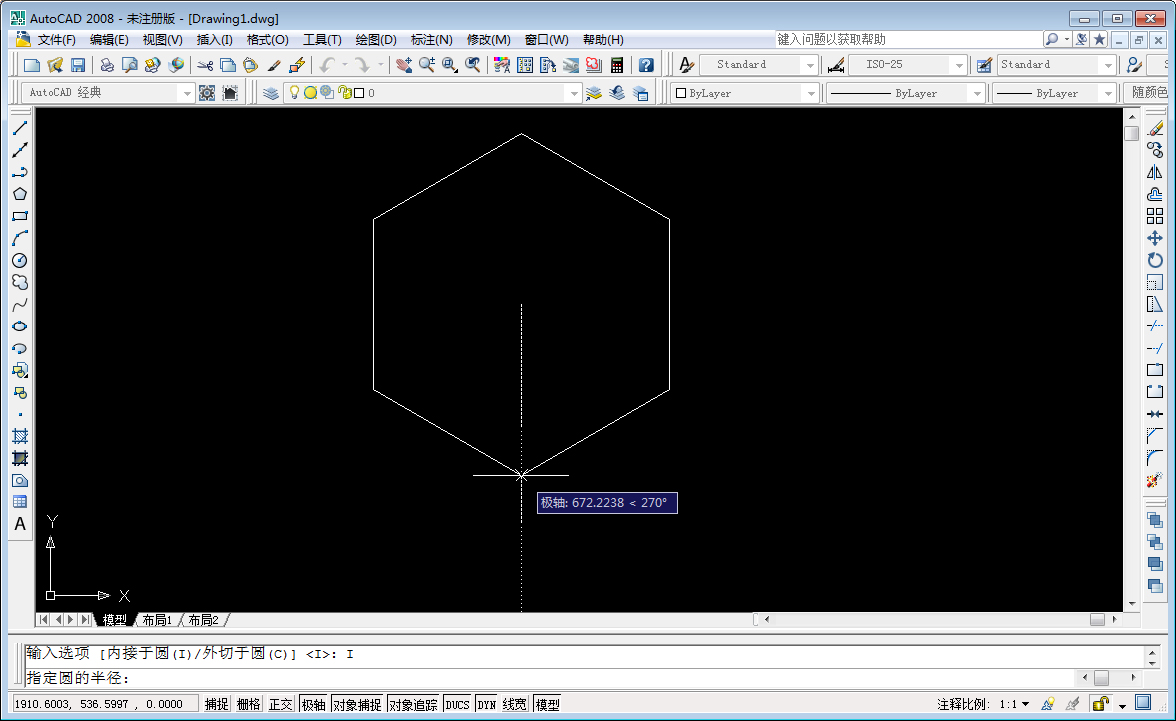Toggle 正交 (Ortho) mode in the status bar
Image resolution: width=1176 pixels, height=721 pixels.
(x=281, y=705)
